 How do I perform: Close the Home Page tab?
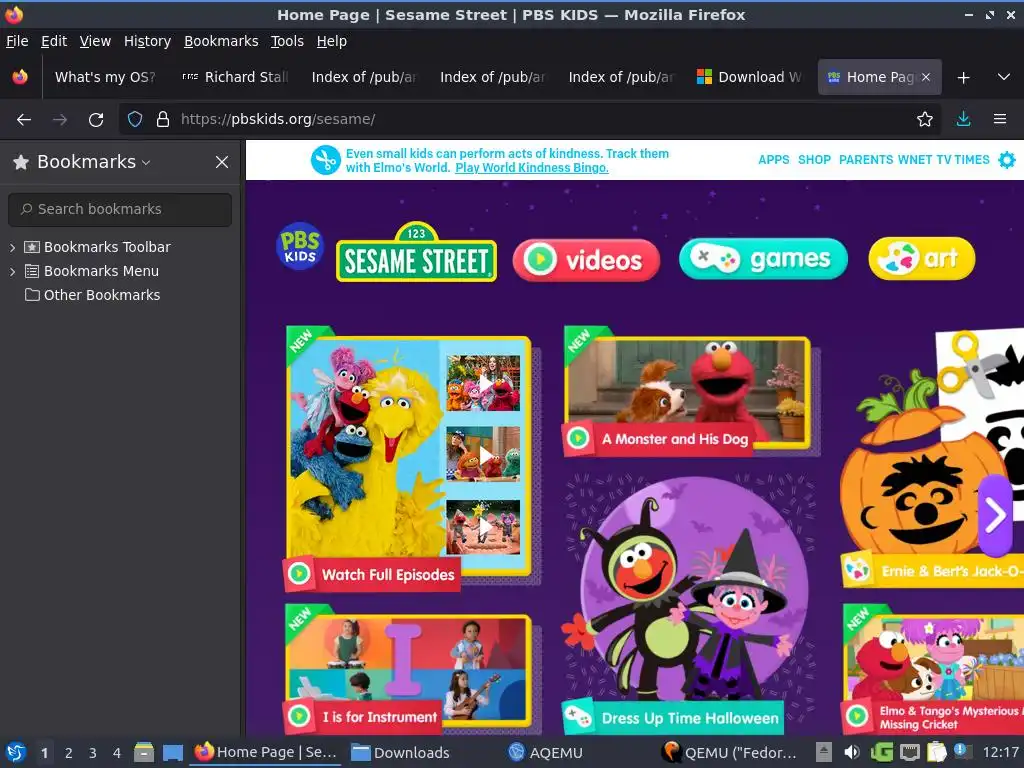[x=925, y=77]
